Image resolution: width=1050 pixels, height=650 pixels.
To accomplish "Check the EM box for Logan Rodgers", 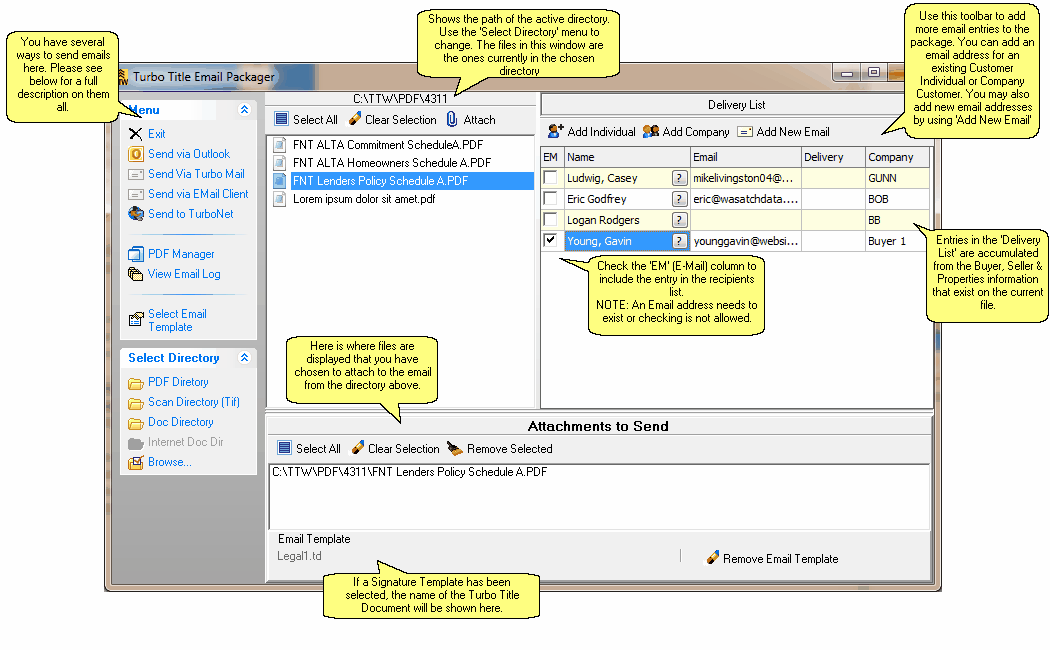I will (550, 219).
